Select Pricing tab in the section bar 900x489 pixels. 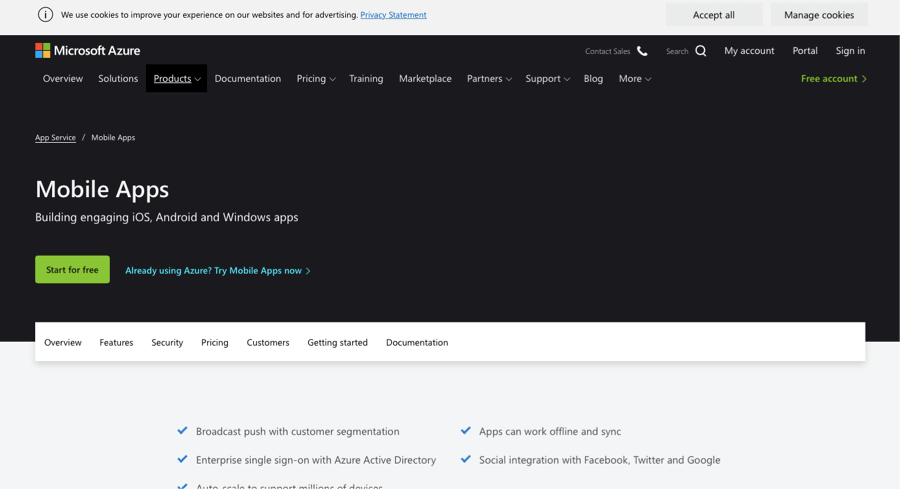point(215,343)
